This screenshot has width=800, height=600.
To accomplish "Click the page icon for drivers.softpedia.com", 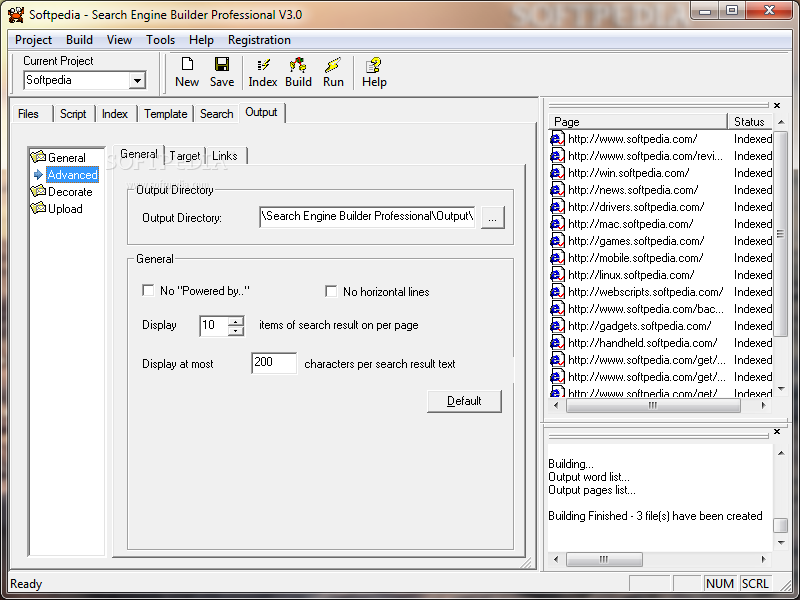I will [x=557, y=207].
